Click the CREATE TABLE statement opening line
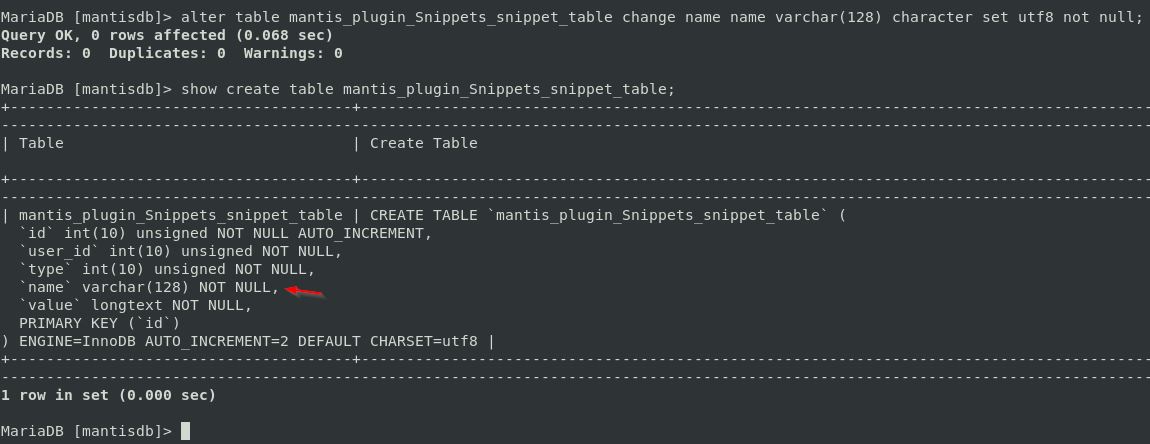Image resolution: width=1150 pixels, height=444 pixels. point(607,215)
